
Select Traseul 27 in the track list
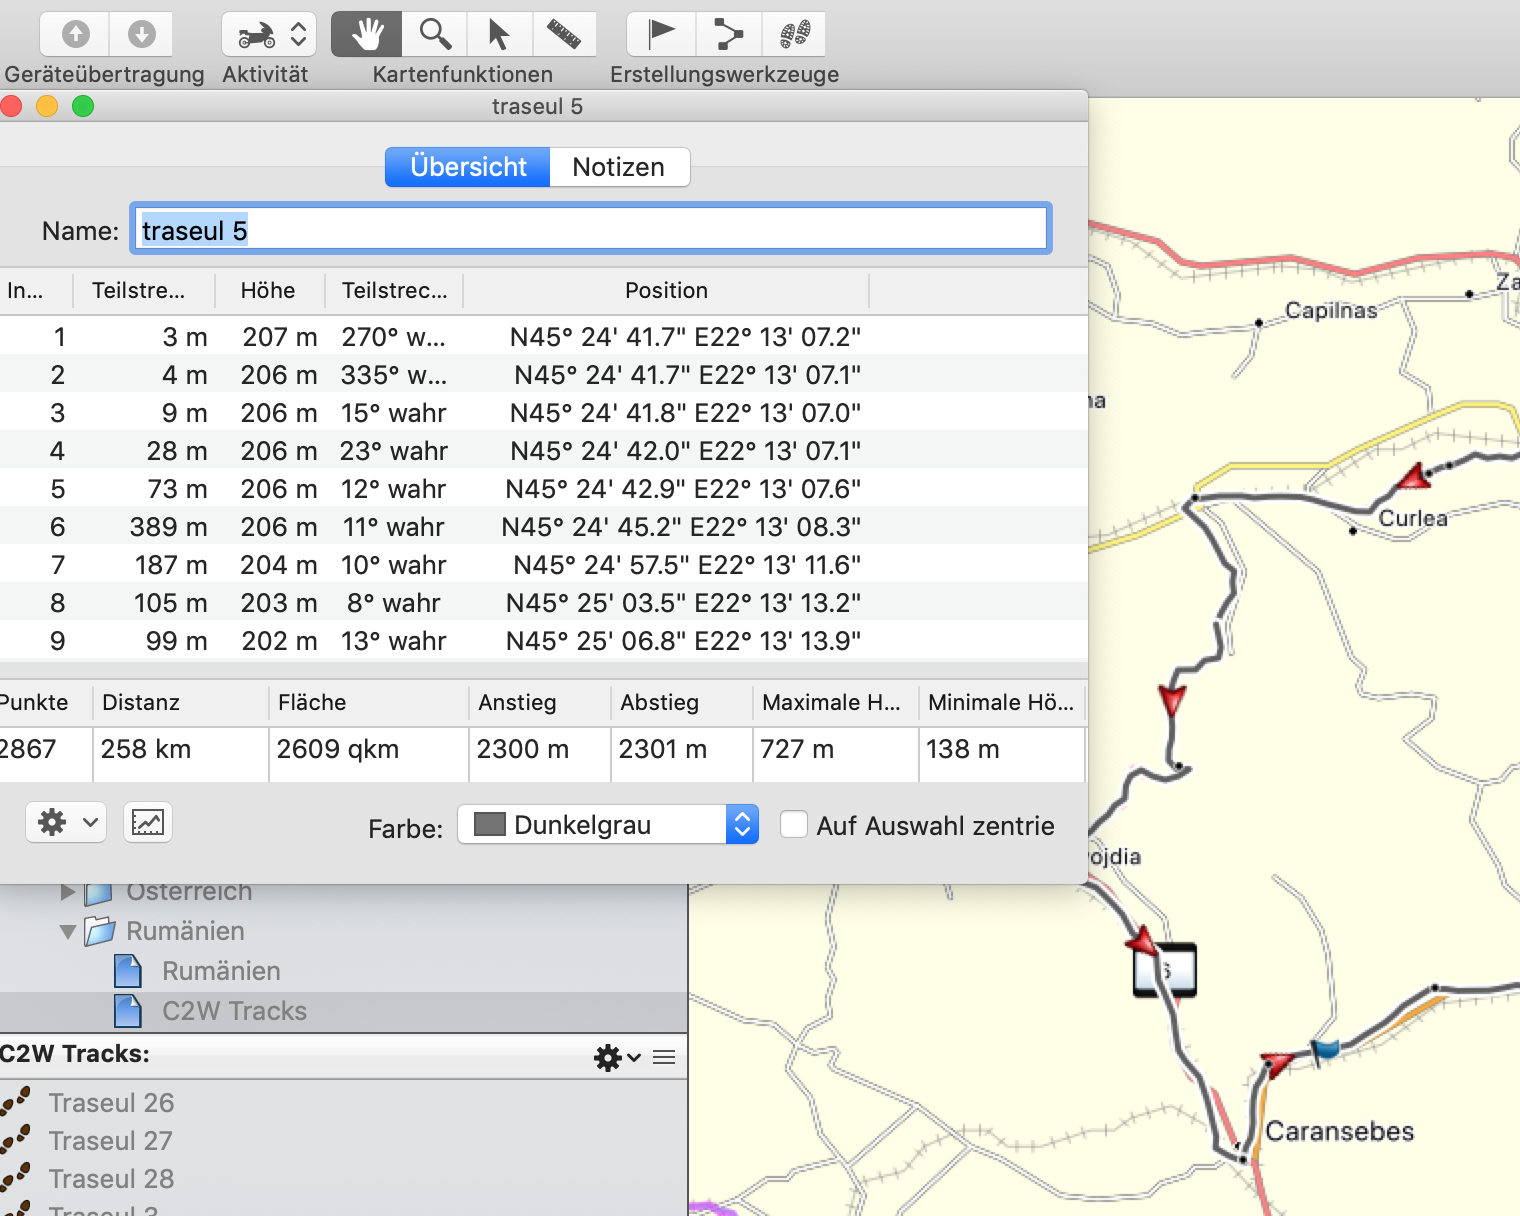coord(111,1141)
